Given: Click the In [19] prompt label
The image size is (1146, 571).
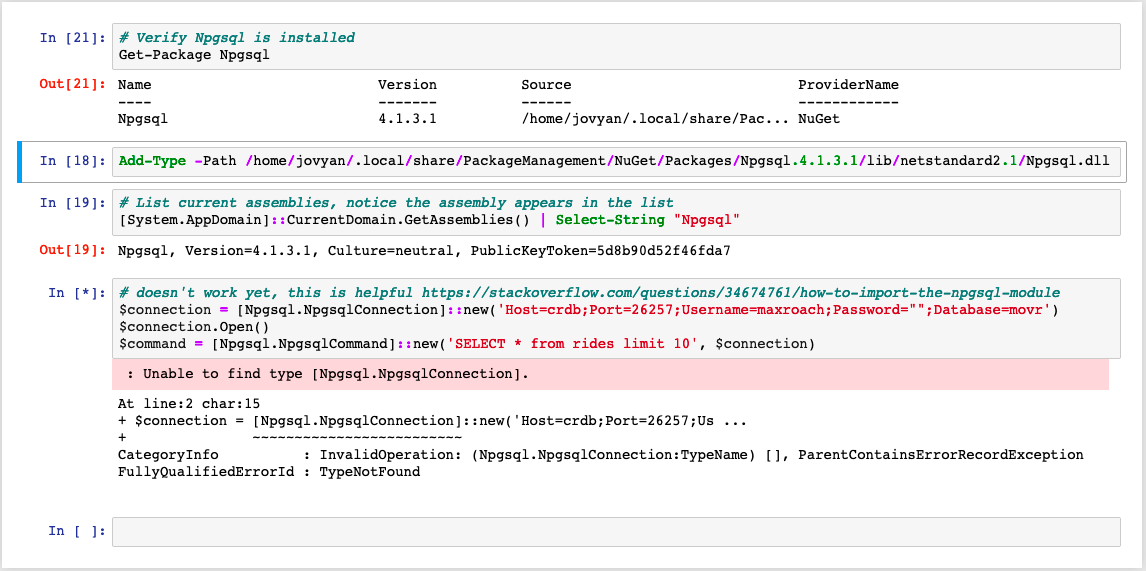Looking at the screenshot, I should tap(72, 204).
